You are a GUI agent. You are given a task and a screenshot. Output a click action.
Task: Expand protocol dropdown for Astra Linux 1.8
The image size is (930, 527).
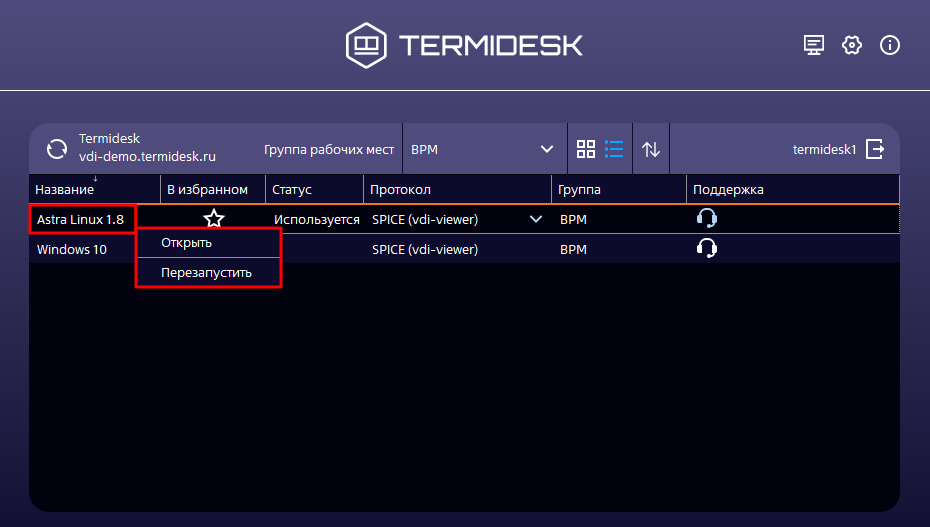536,219
